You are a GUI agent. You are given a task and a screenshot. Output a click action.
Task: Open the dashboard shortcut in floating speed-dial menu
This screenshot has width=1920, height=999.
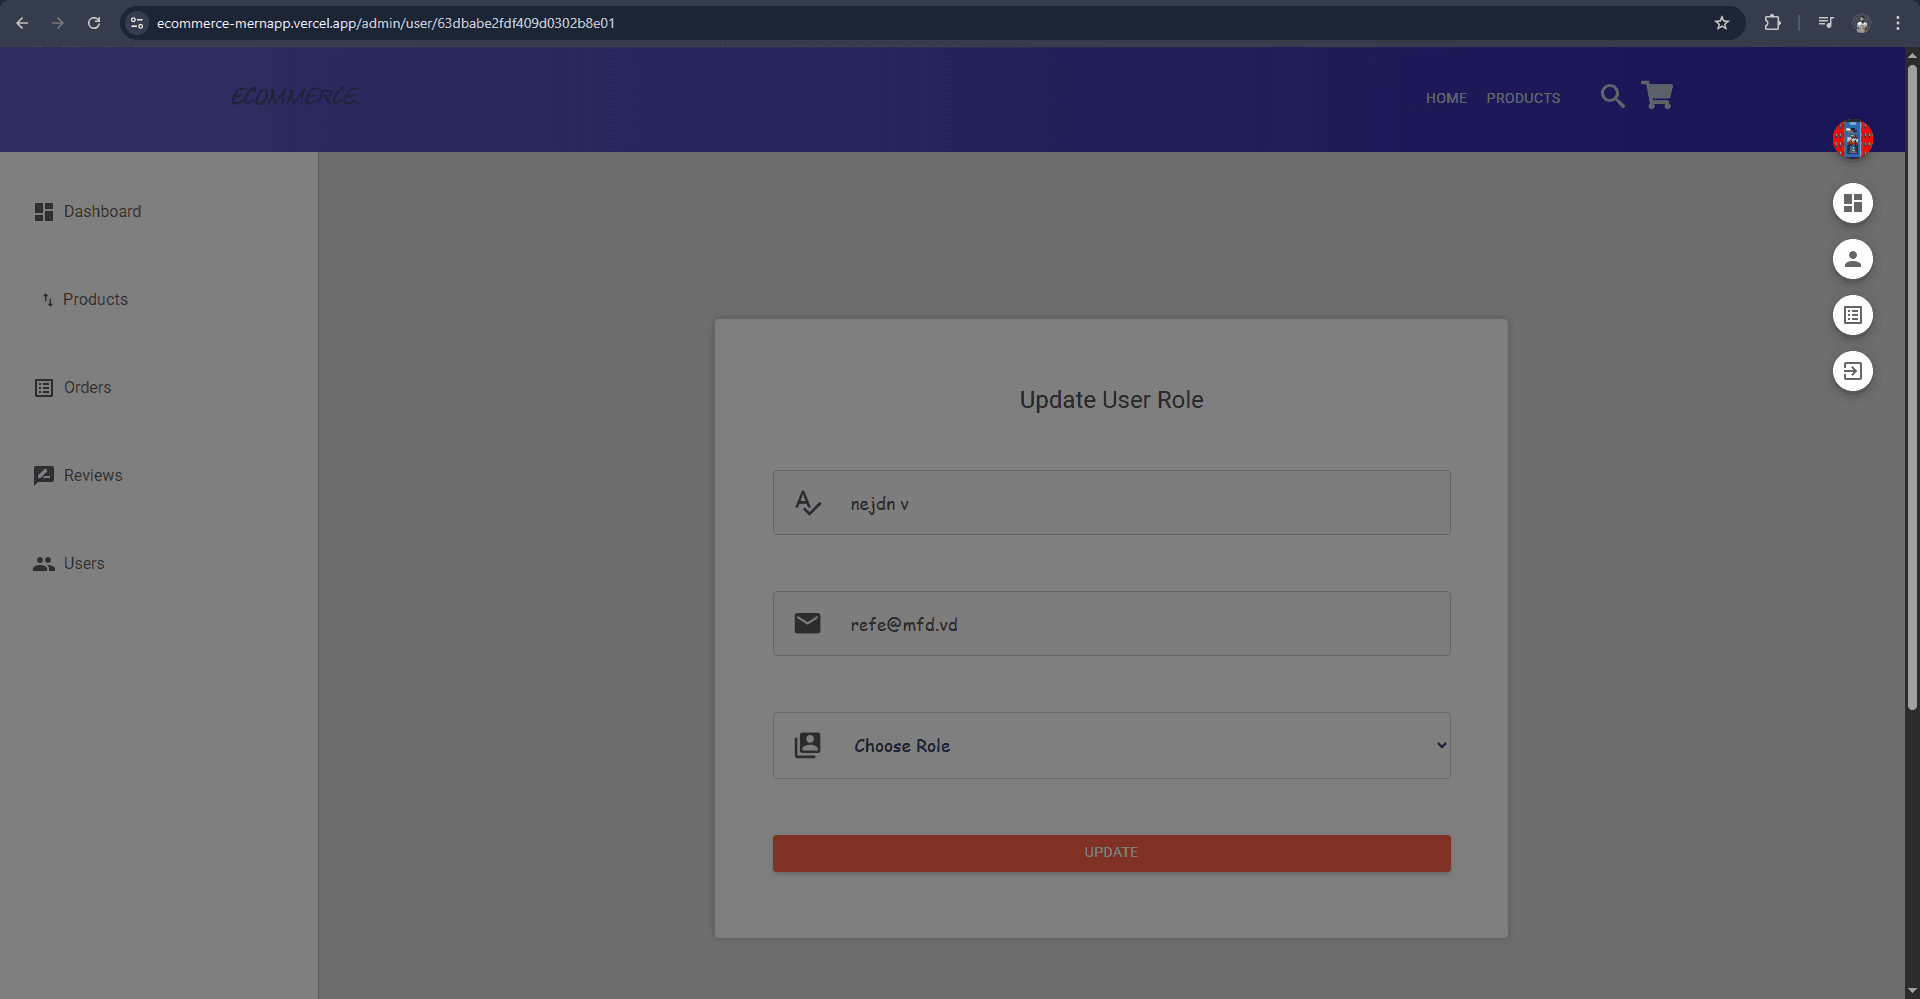pos(1852,203)
